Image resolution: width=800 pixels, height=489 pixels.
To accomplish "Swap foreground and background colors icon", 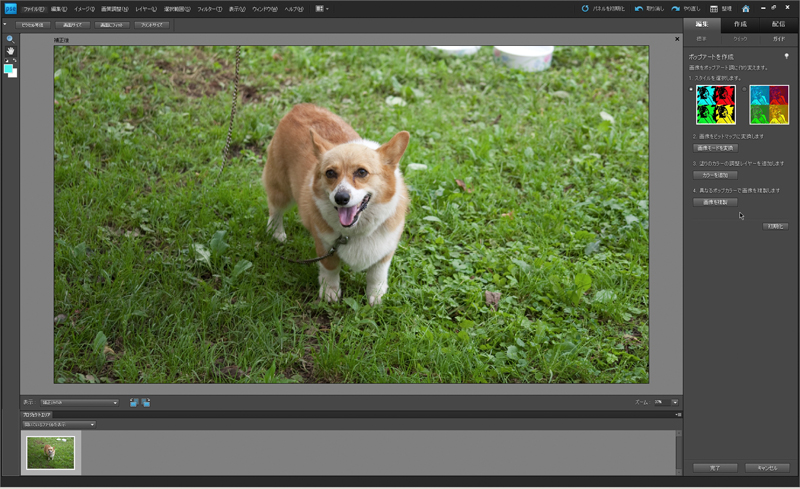I will click(x=15, y=61).
